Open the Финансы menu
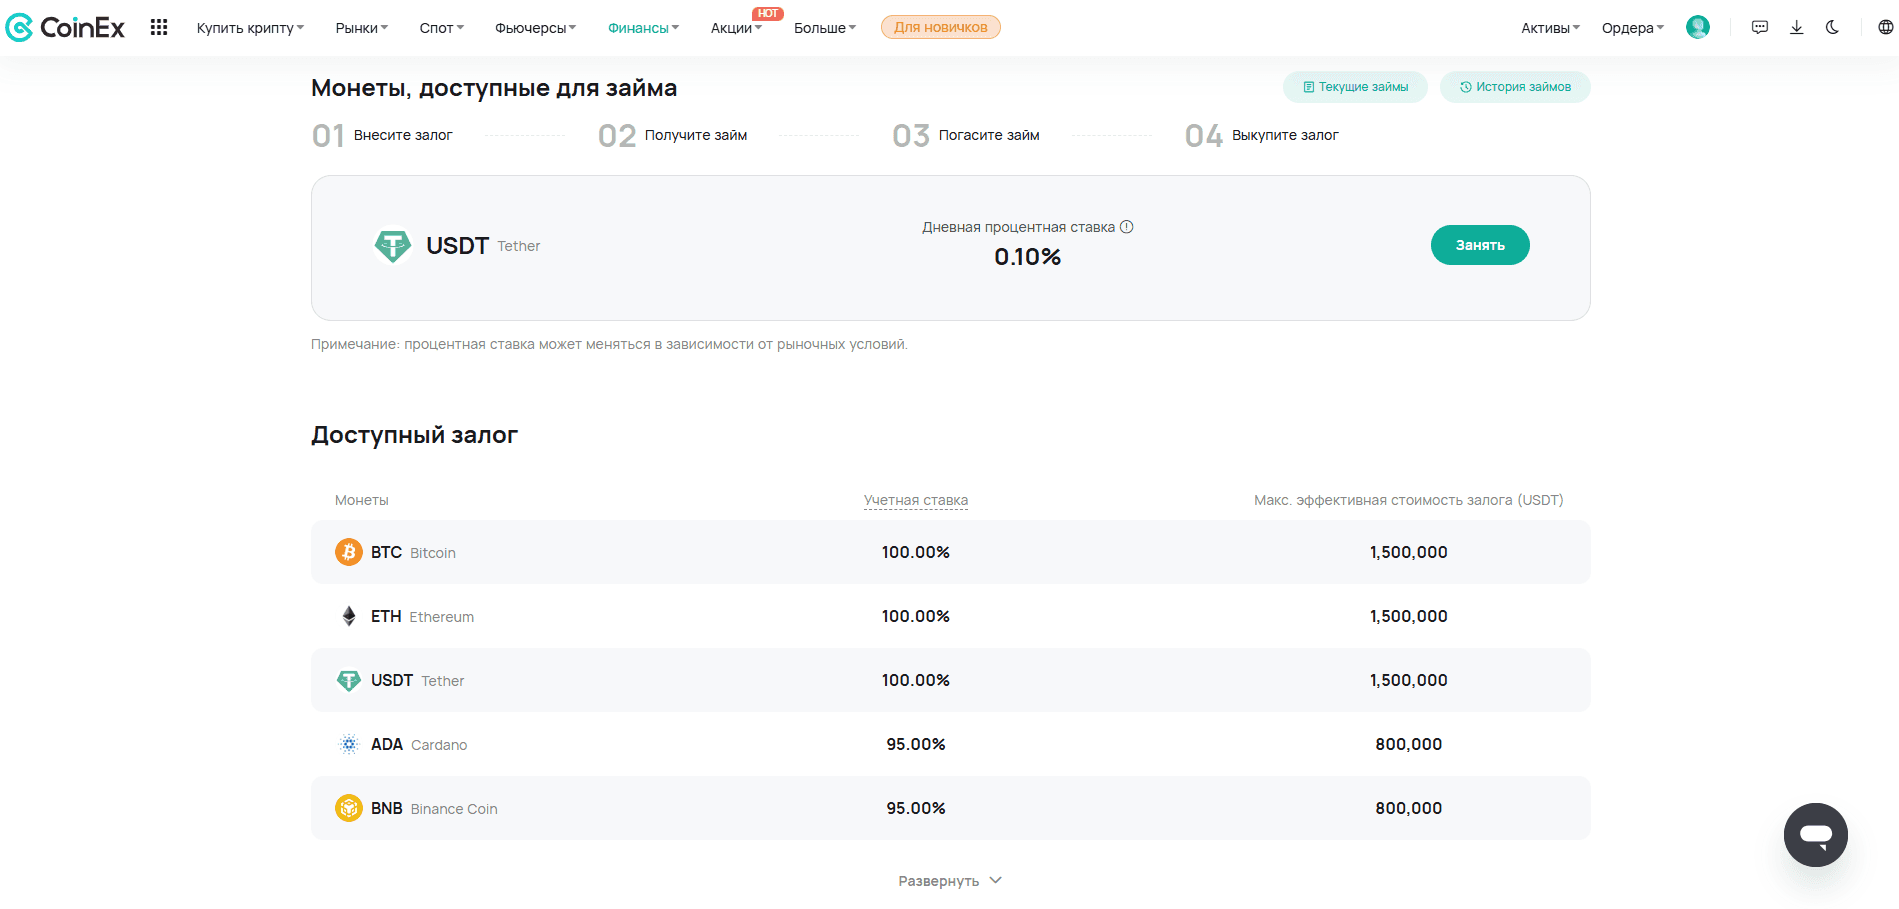This screenshot has width=1899, height=909. coord(644,28)
